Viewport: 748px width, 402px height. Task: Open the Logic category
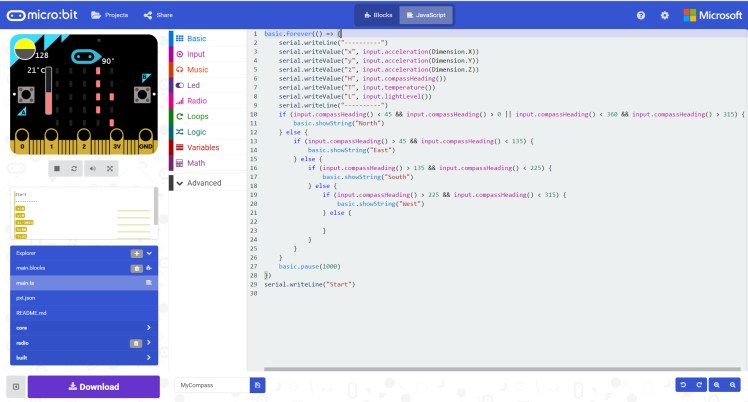coord(208,132)
